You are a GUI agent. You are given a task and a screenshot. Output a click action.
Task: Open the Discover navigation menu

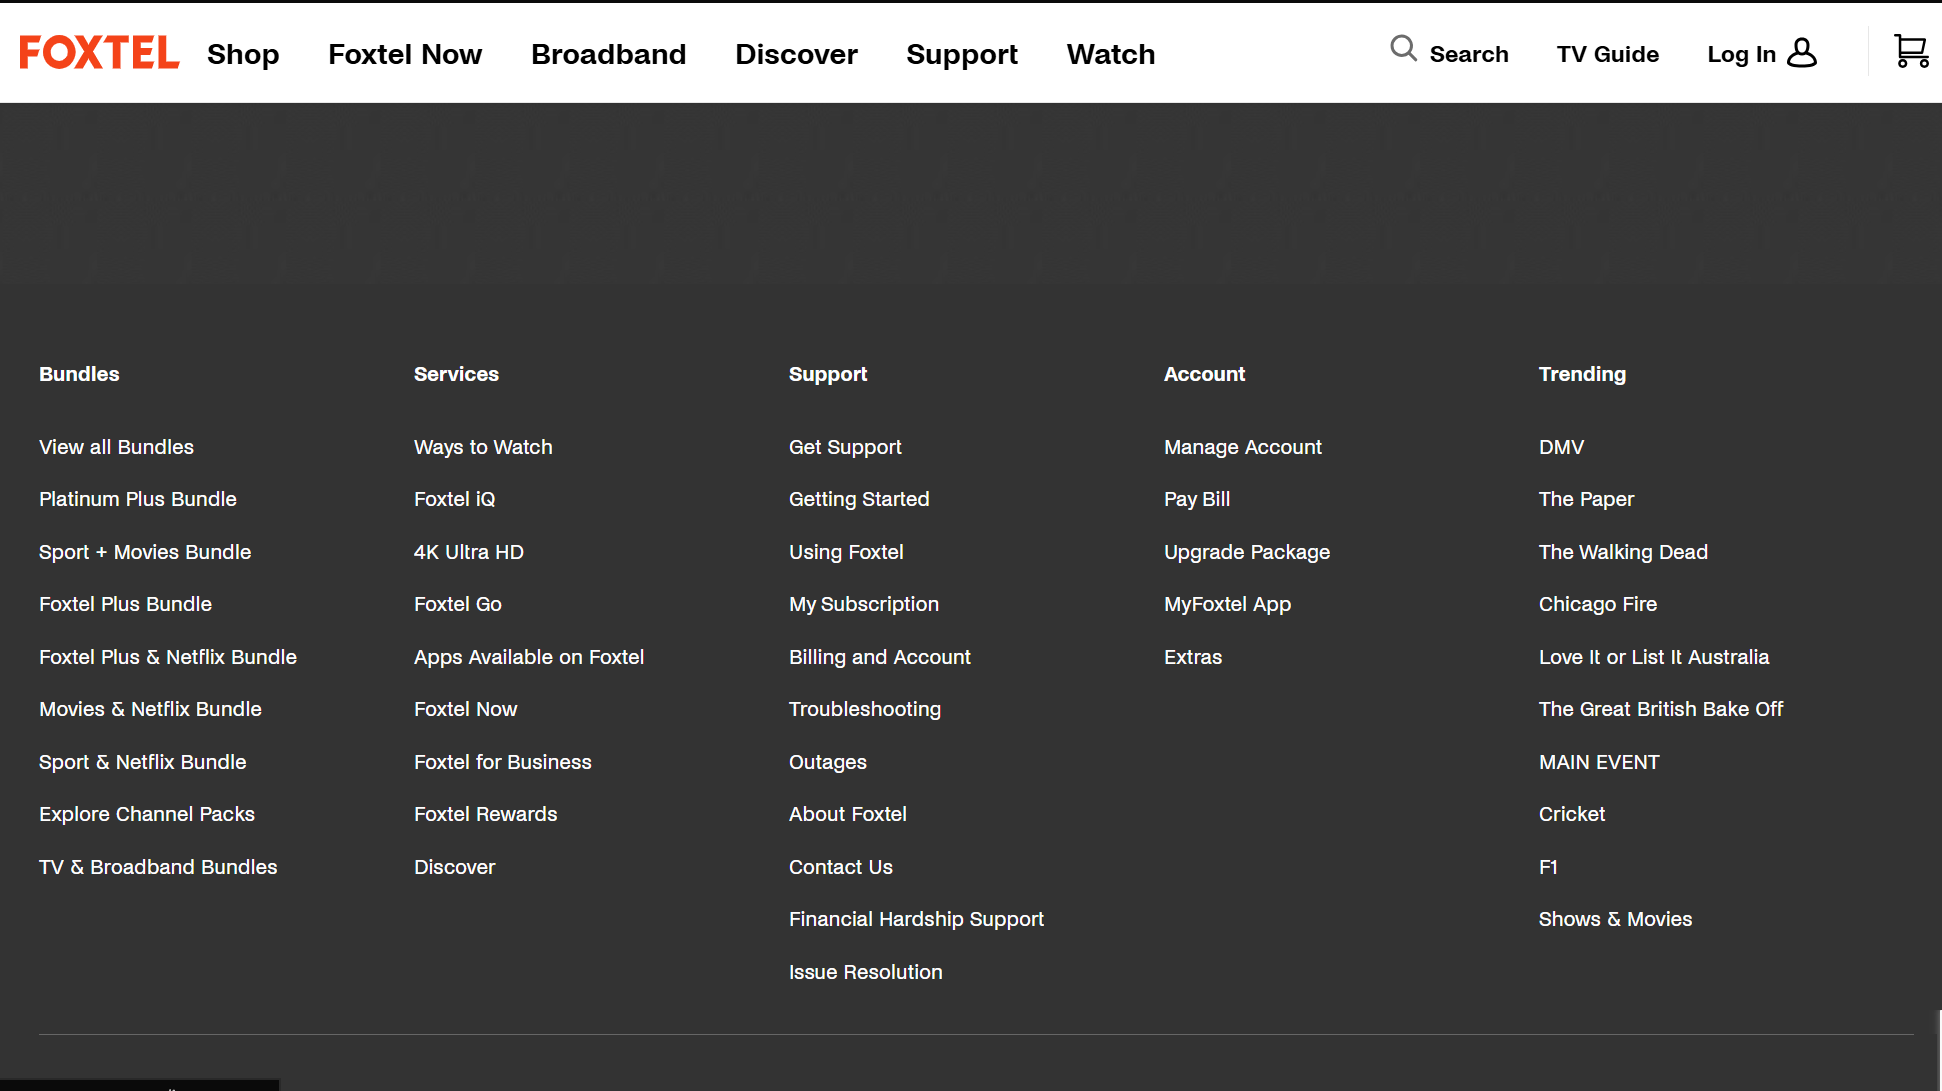pos(796,54)
